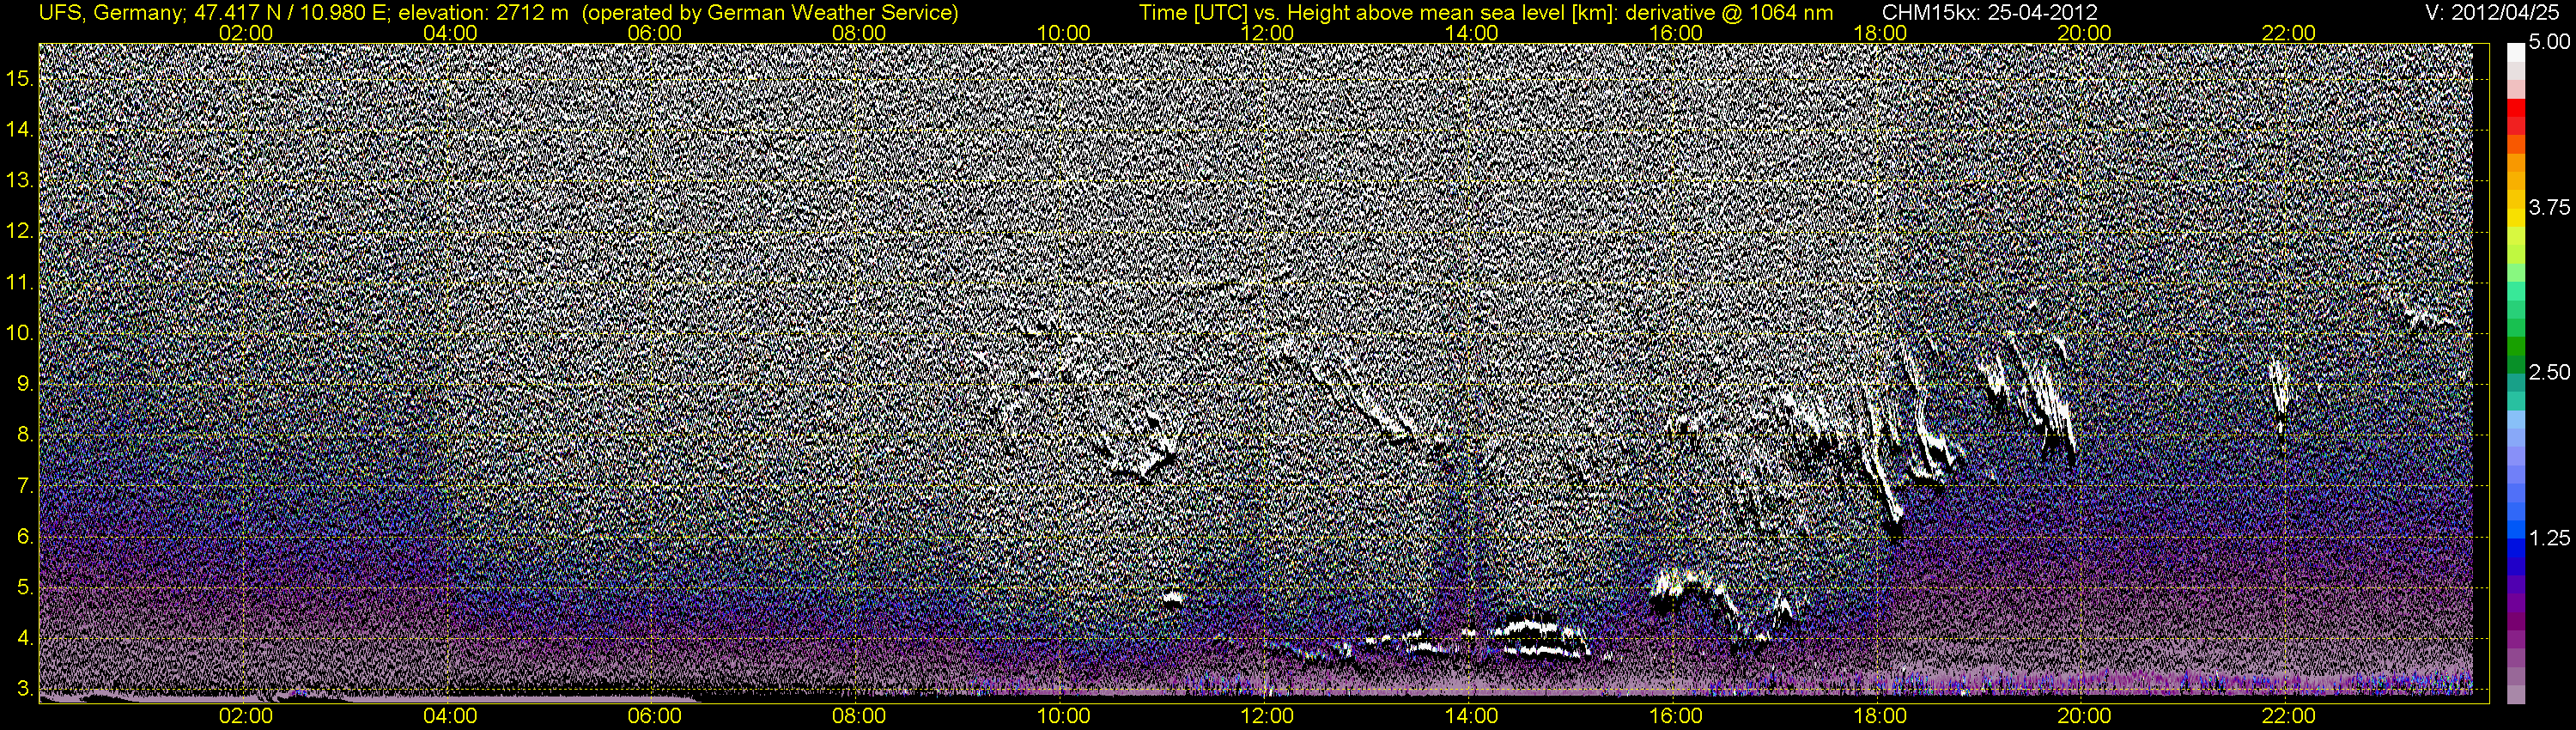Click the "8." km height axis label
Screen dimensions: 2576x730
pyautogui.click(x=25, y=435)
